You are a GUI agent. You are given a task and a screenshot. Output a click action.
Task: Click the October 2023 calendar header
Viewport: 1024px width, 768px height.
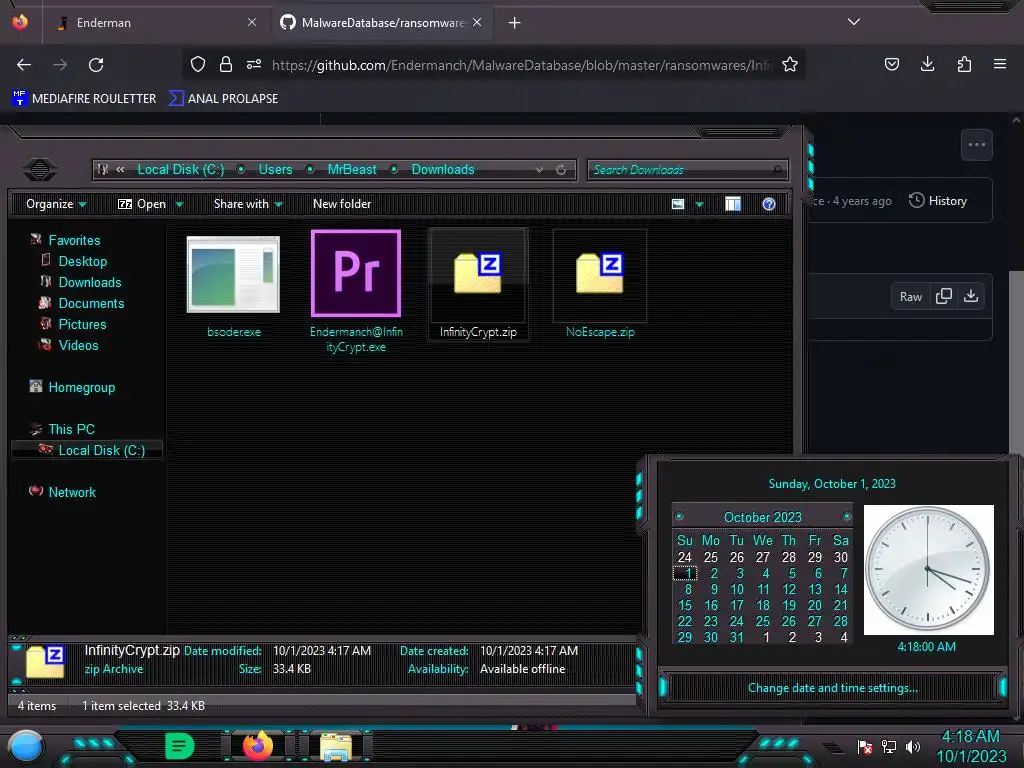(x=762, y=517)
